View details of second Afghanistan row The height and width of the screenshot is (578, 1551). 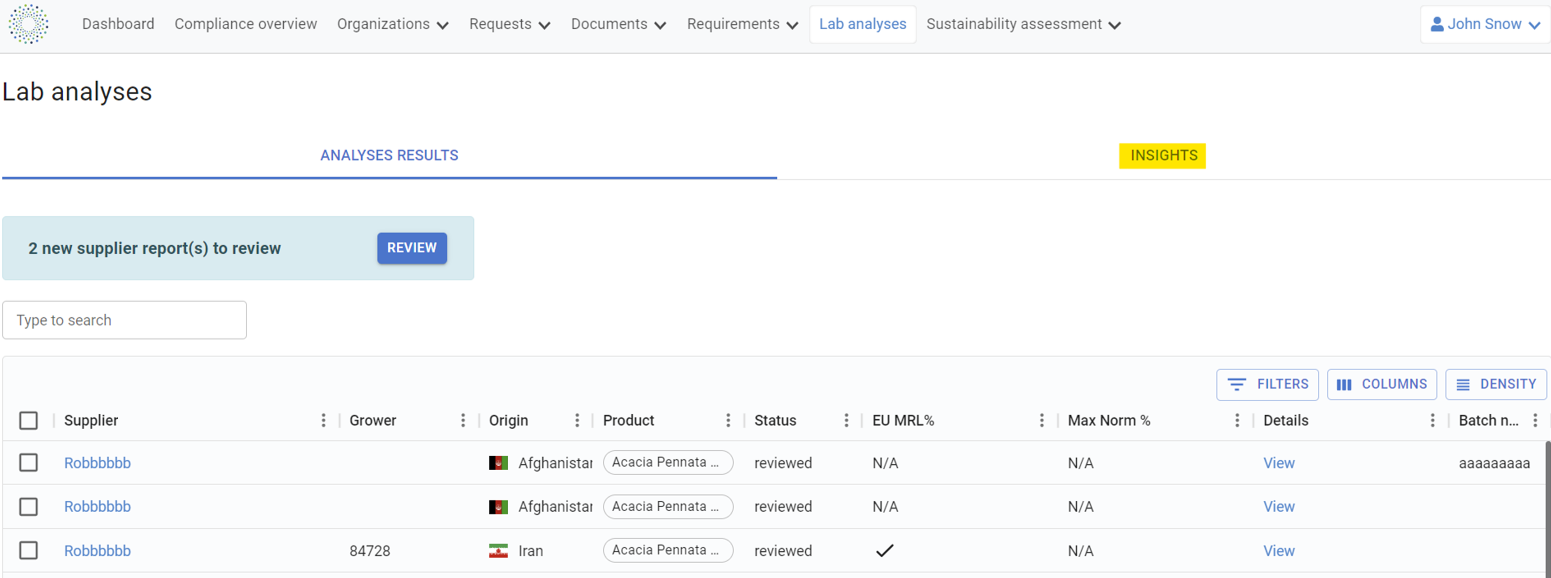(x=1279, y=507)
